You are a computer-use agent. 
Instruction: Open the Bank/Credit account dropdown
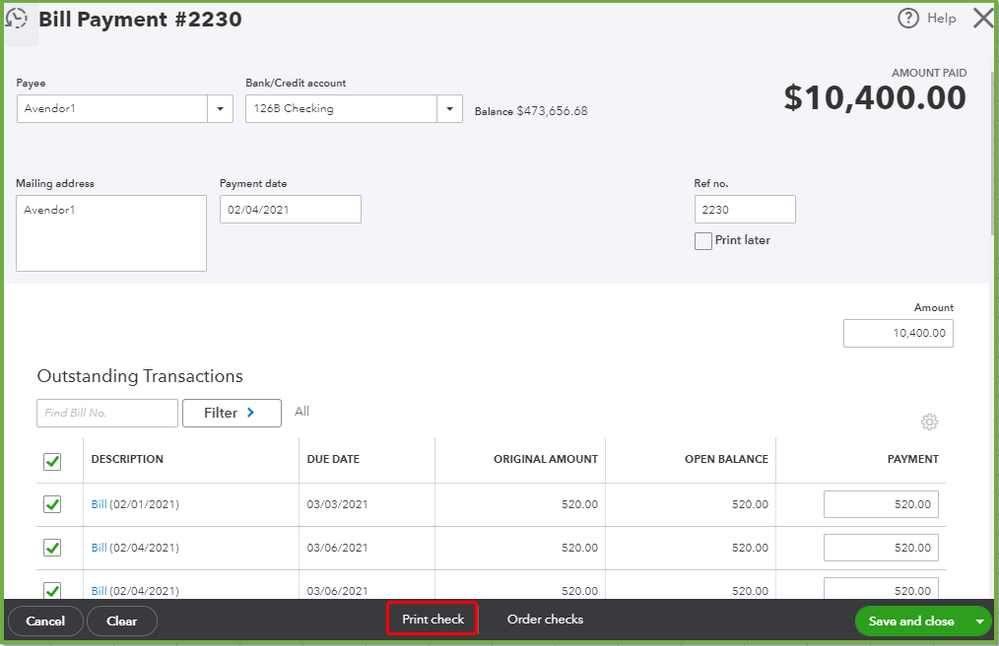point(449,110)
